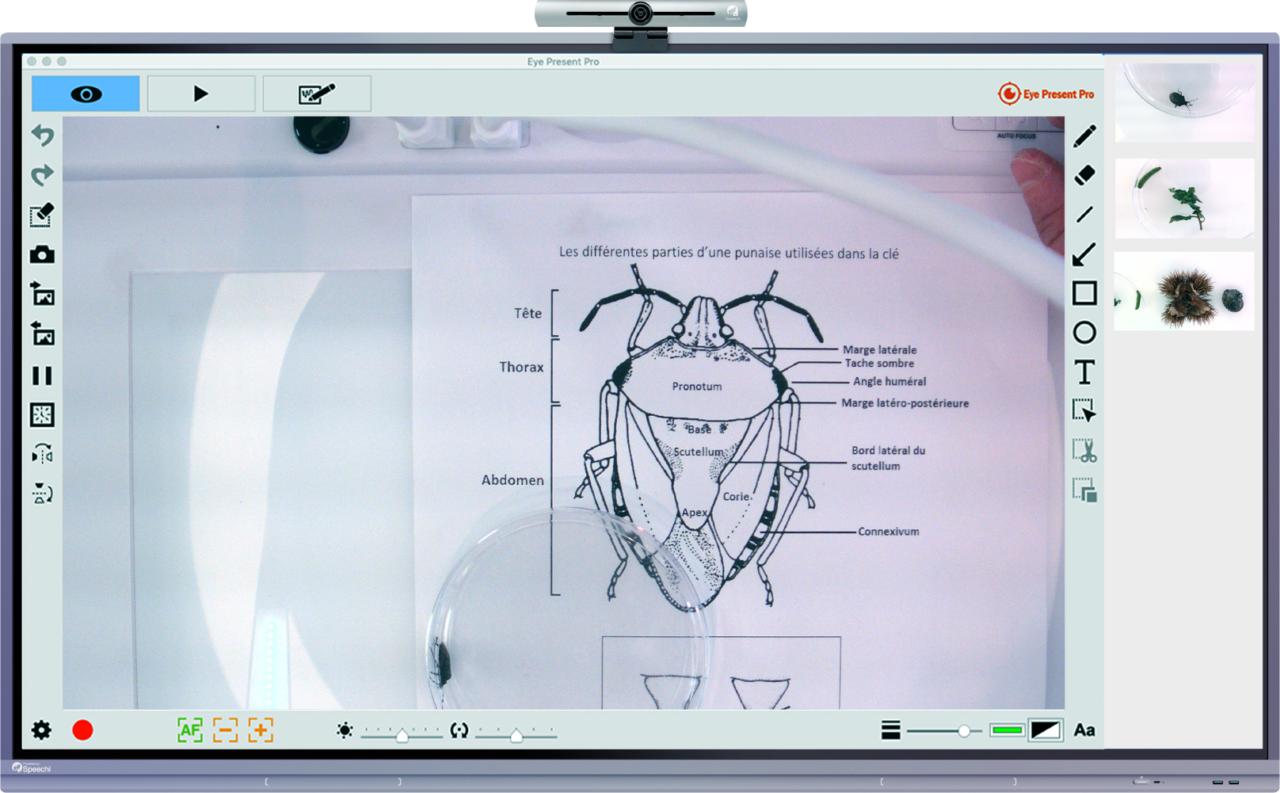Toggle the black-and-white contrast mode
Viewport: 1280px width, 793px height.
1046,730
